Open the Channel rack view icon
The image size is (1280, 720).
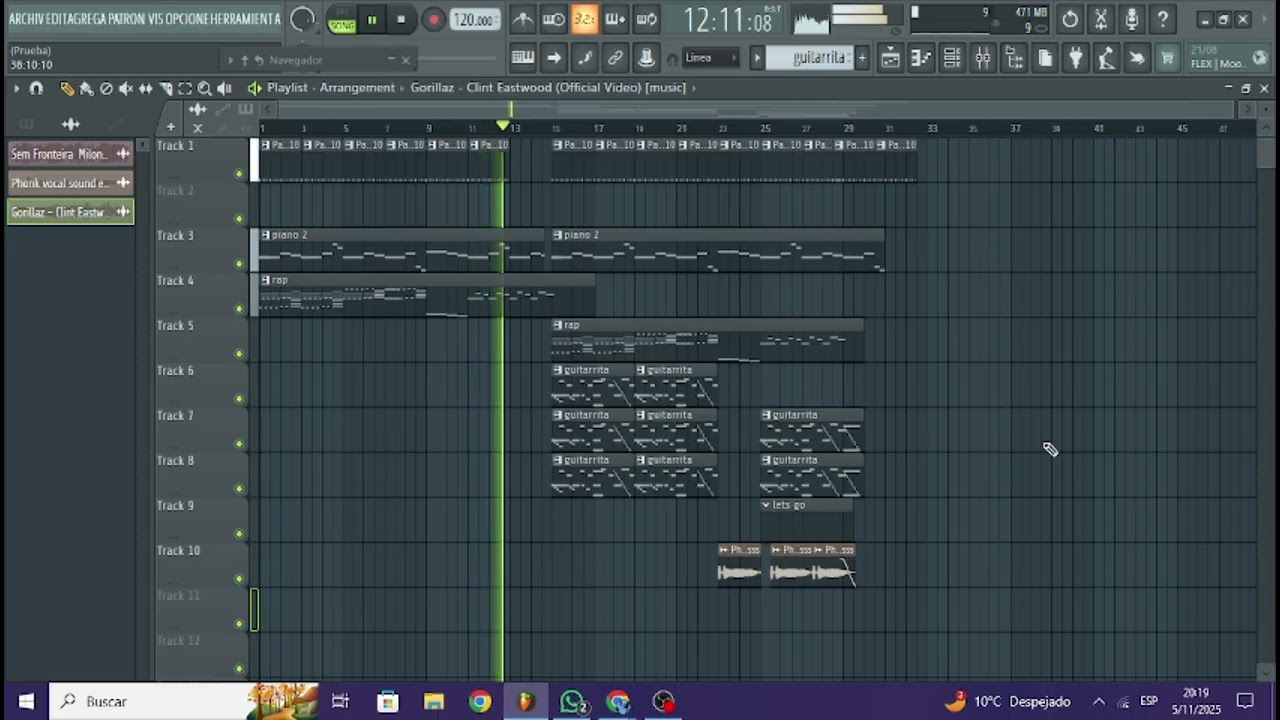(952, 58)
